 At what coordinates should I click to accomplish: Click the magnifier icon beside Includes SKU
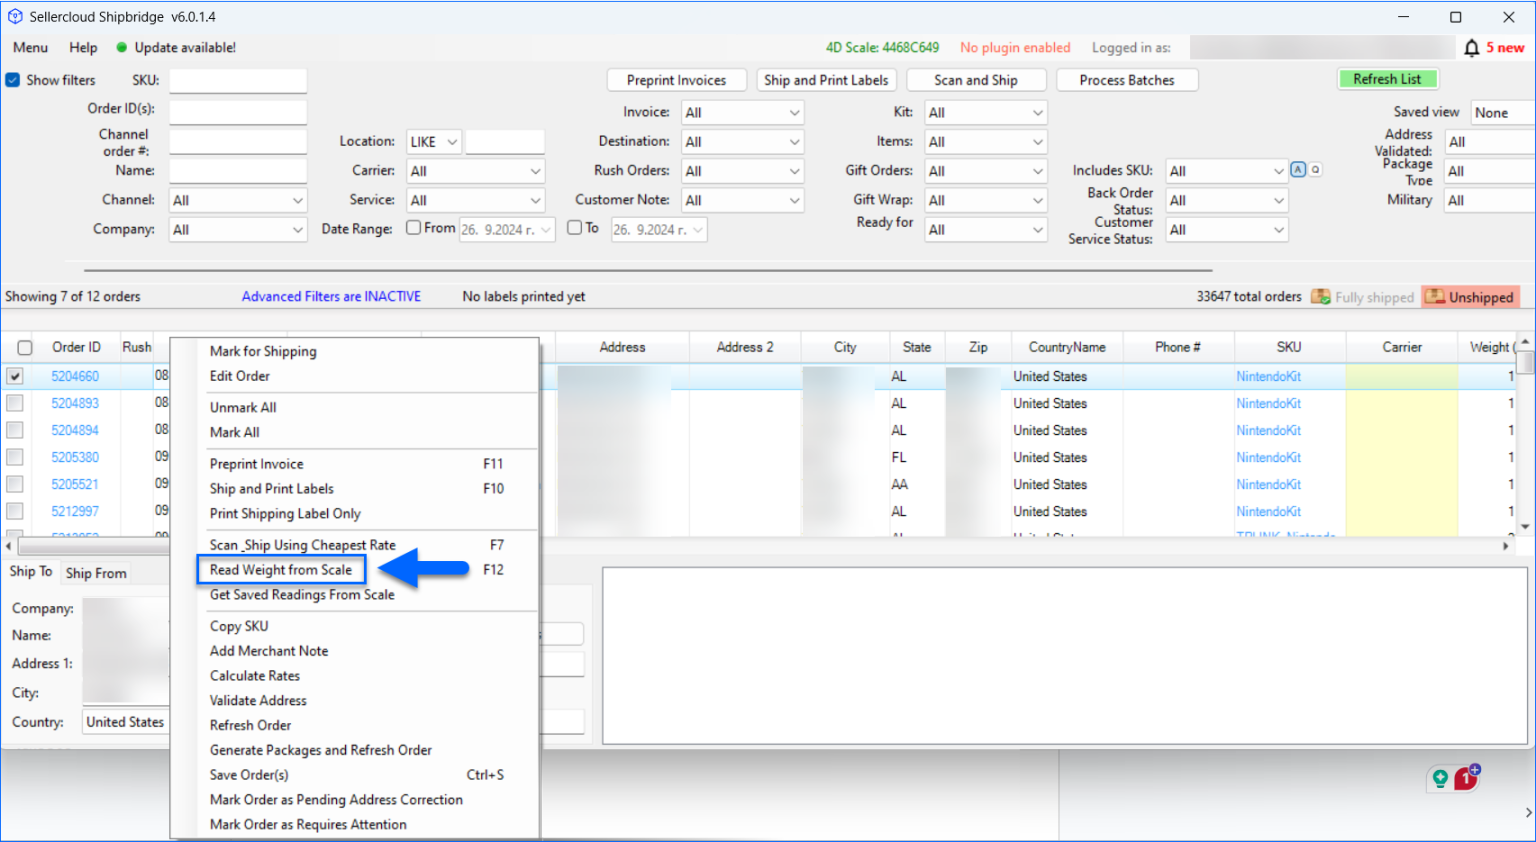click(1314, 170)
